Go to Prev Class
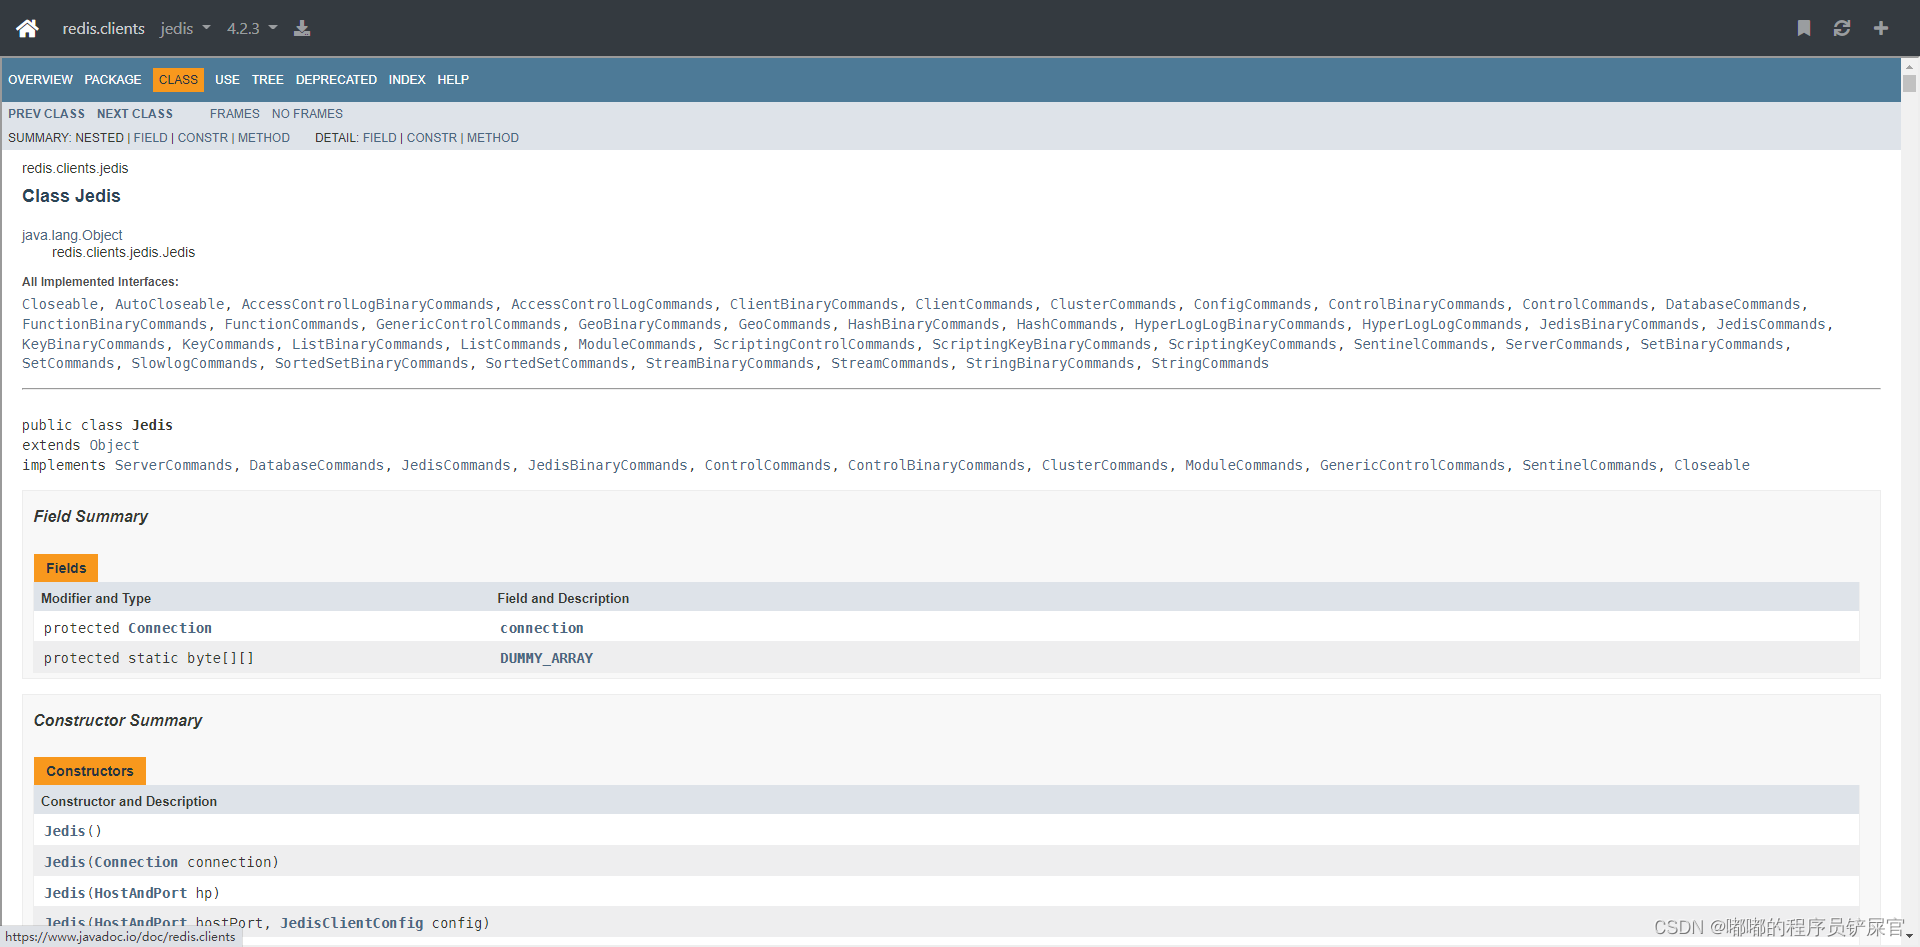This screenshot has width=1920, height=947. 46,114
